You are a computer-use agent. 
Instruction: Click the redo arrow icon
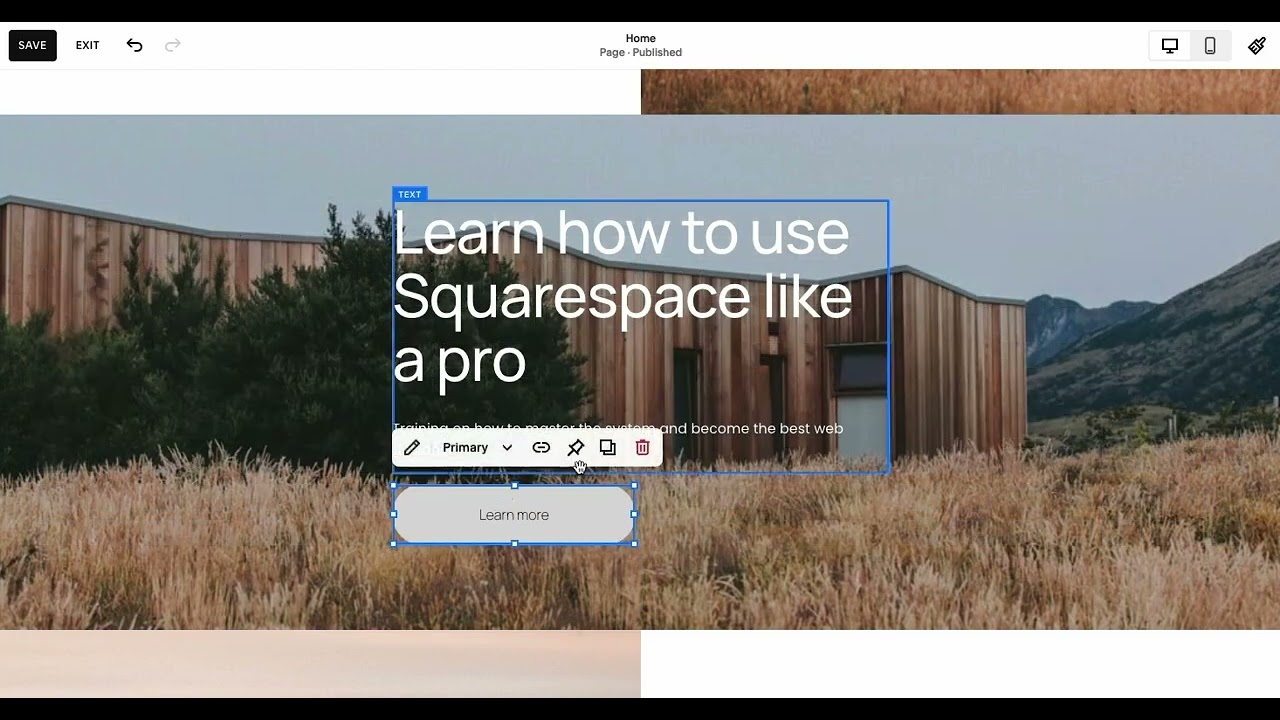172,45
